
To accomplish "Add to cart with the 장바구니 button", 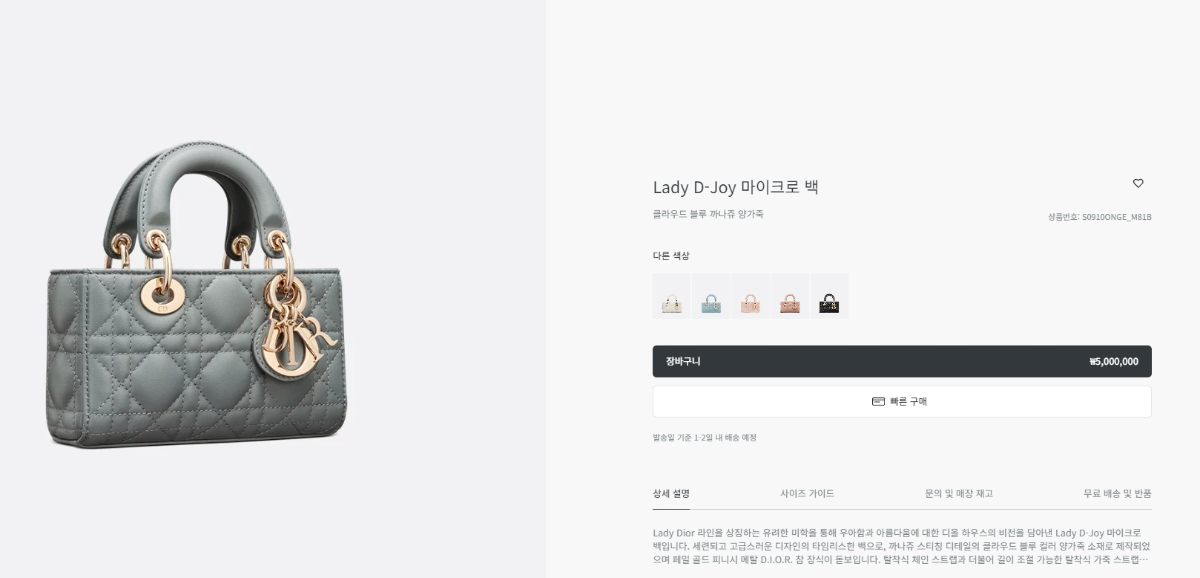I will click(902, 361).
